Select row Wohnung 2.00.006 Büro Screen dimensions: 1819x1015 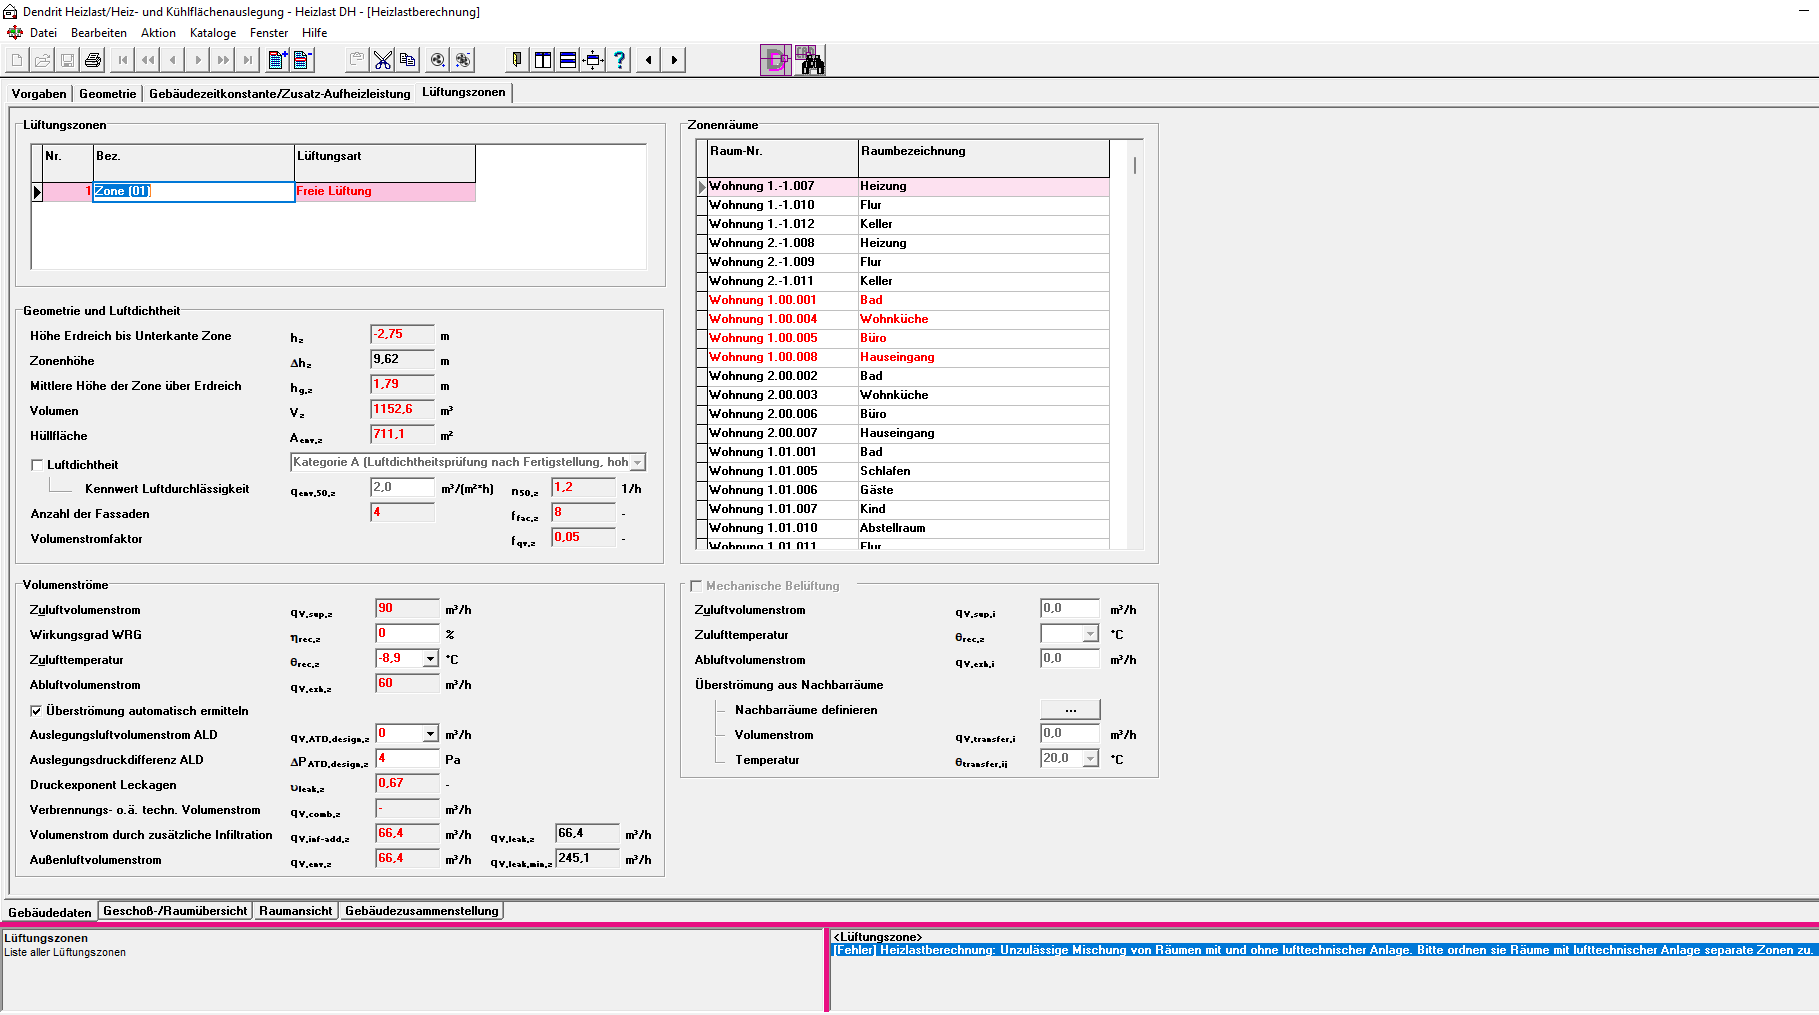point(908,414)
